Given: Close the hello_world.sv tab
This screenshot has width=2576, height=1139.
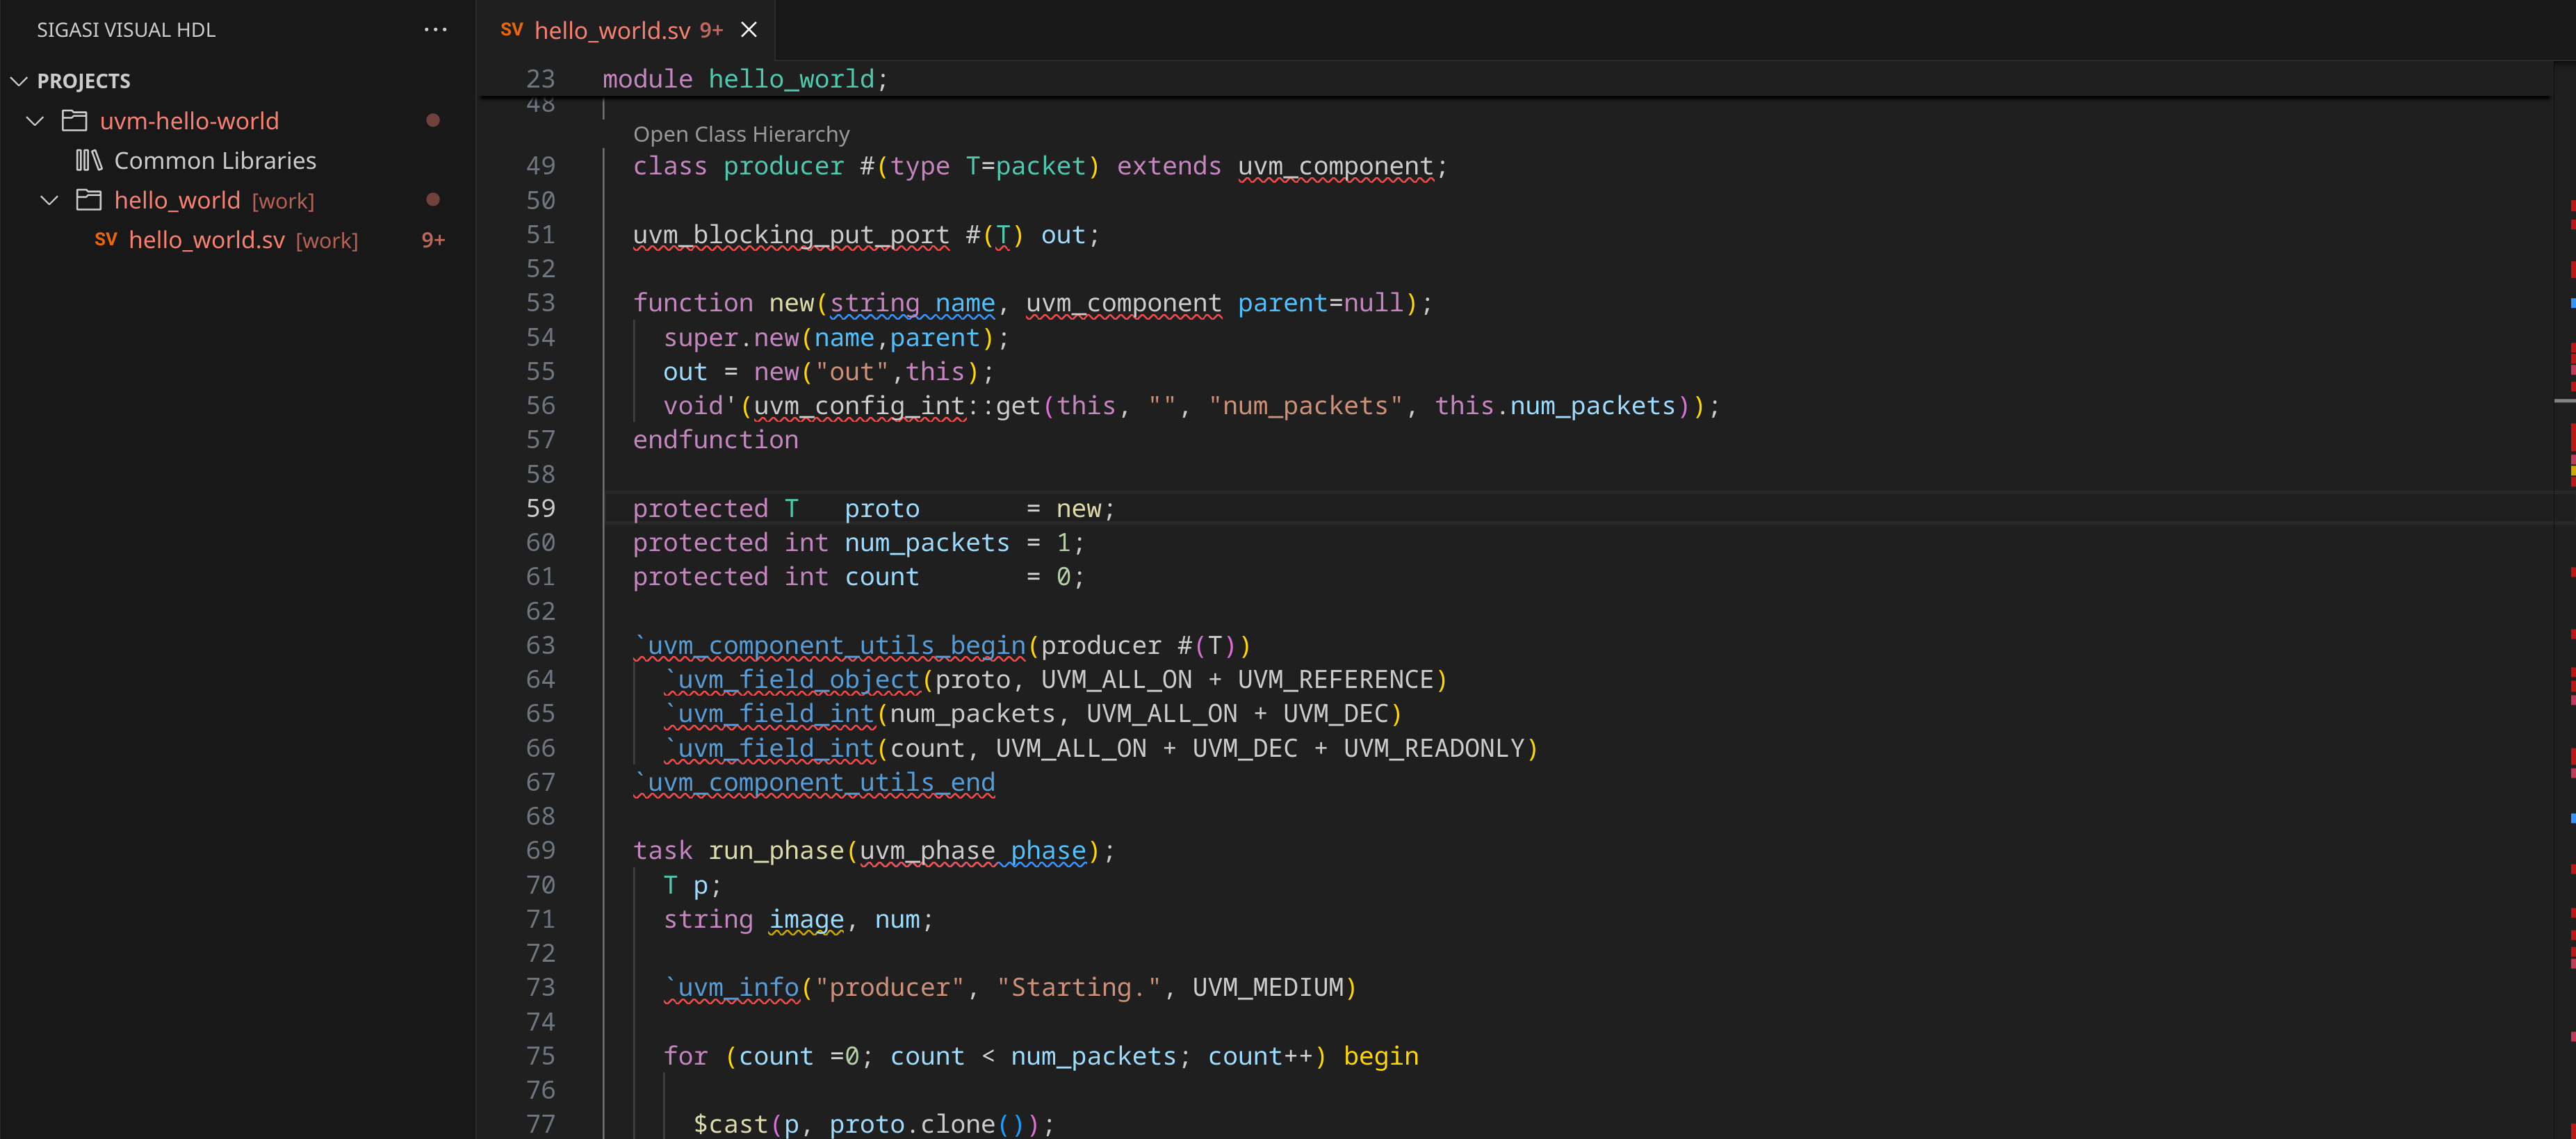Looking at the screenshot, I should tap(748, 30).
